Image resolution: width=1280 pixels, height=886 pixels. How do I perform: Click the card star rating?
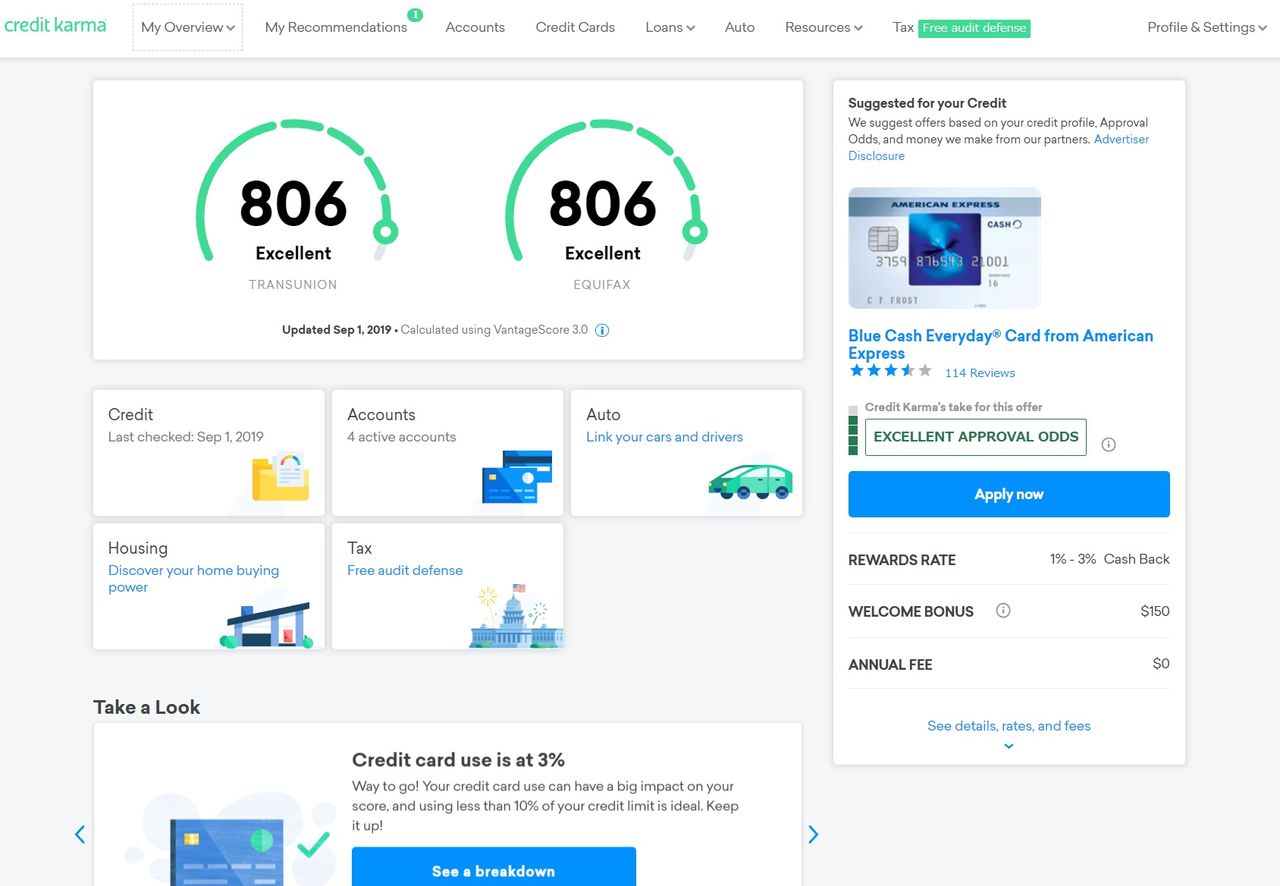tap(890, 371)
